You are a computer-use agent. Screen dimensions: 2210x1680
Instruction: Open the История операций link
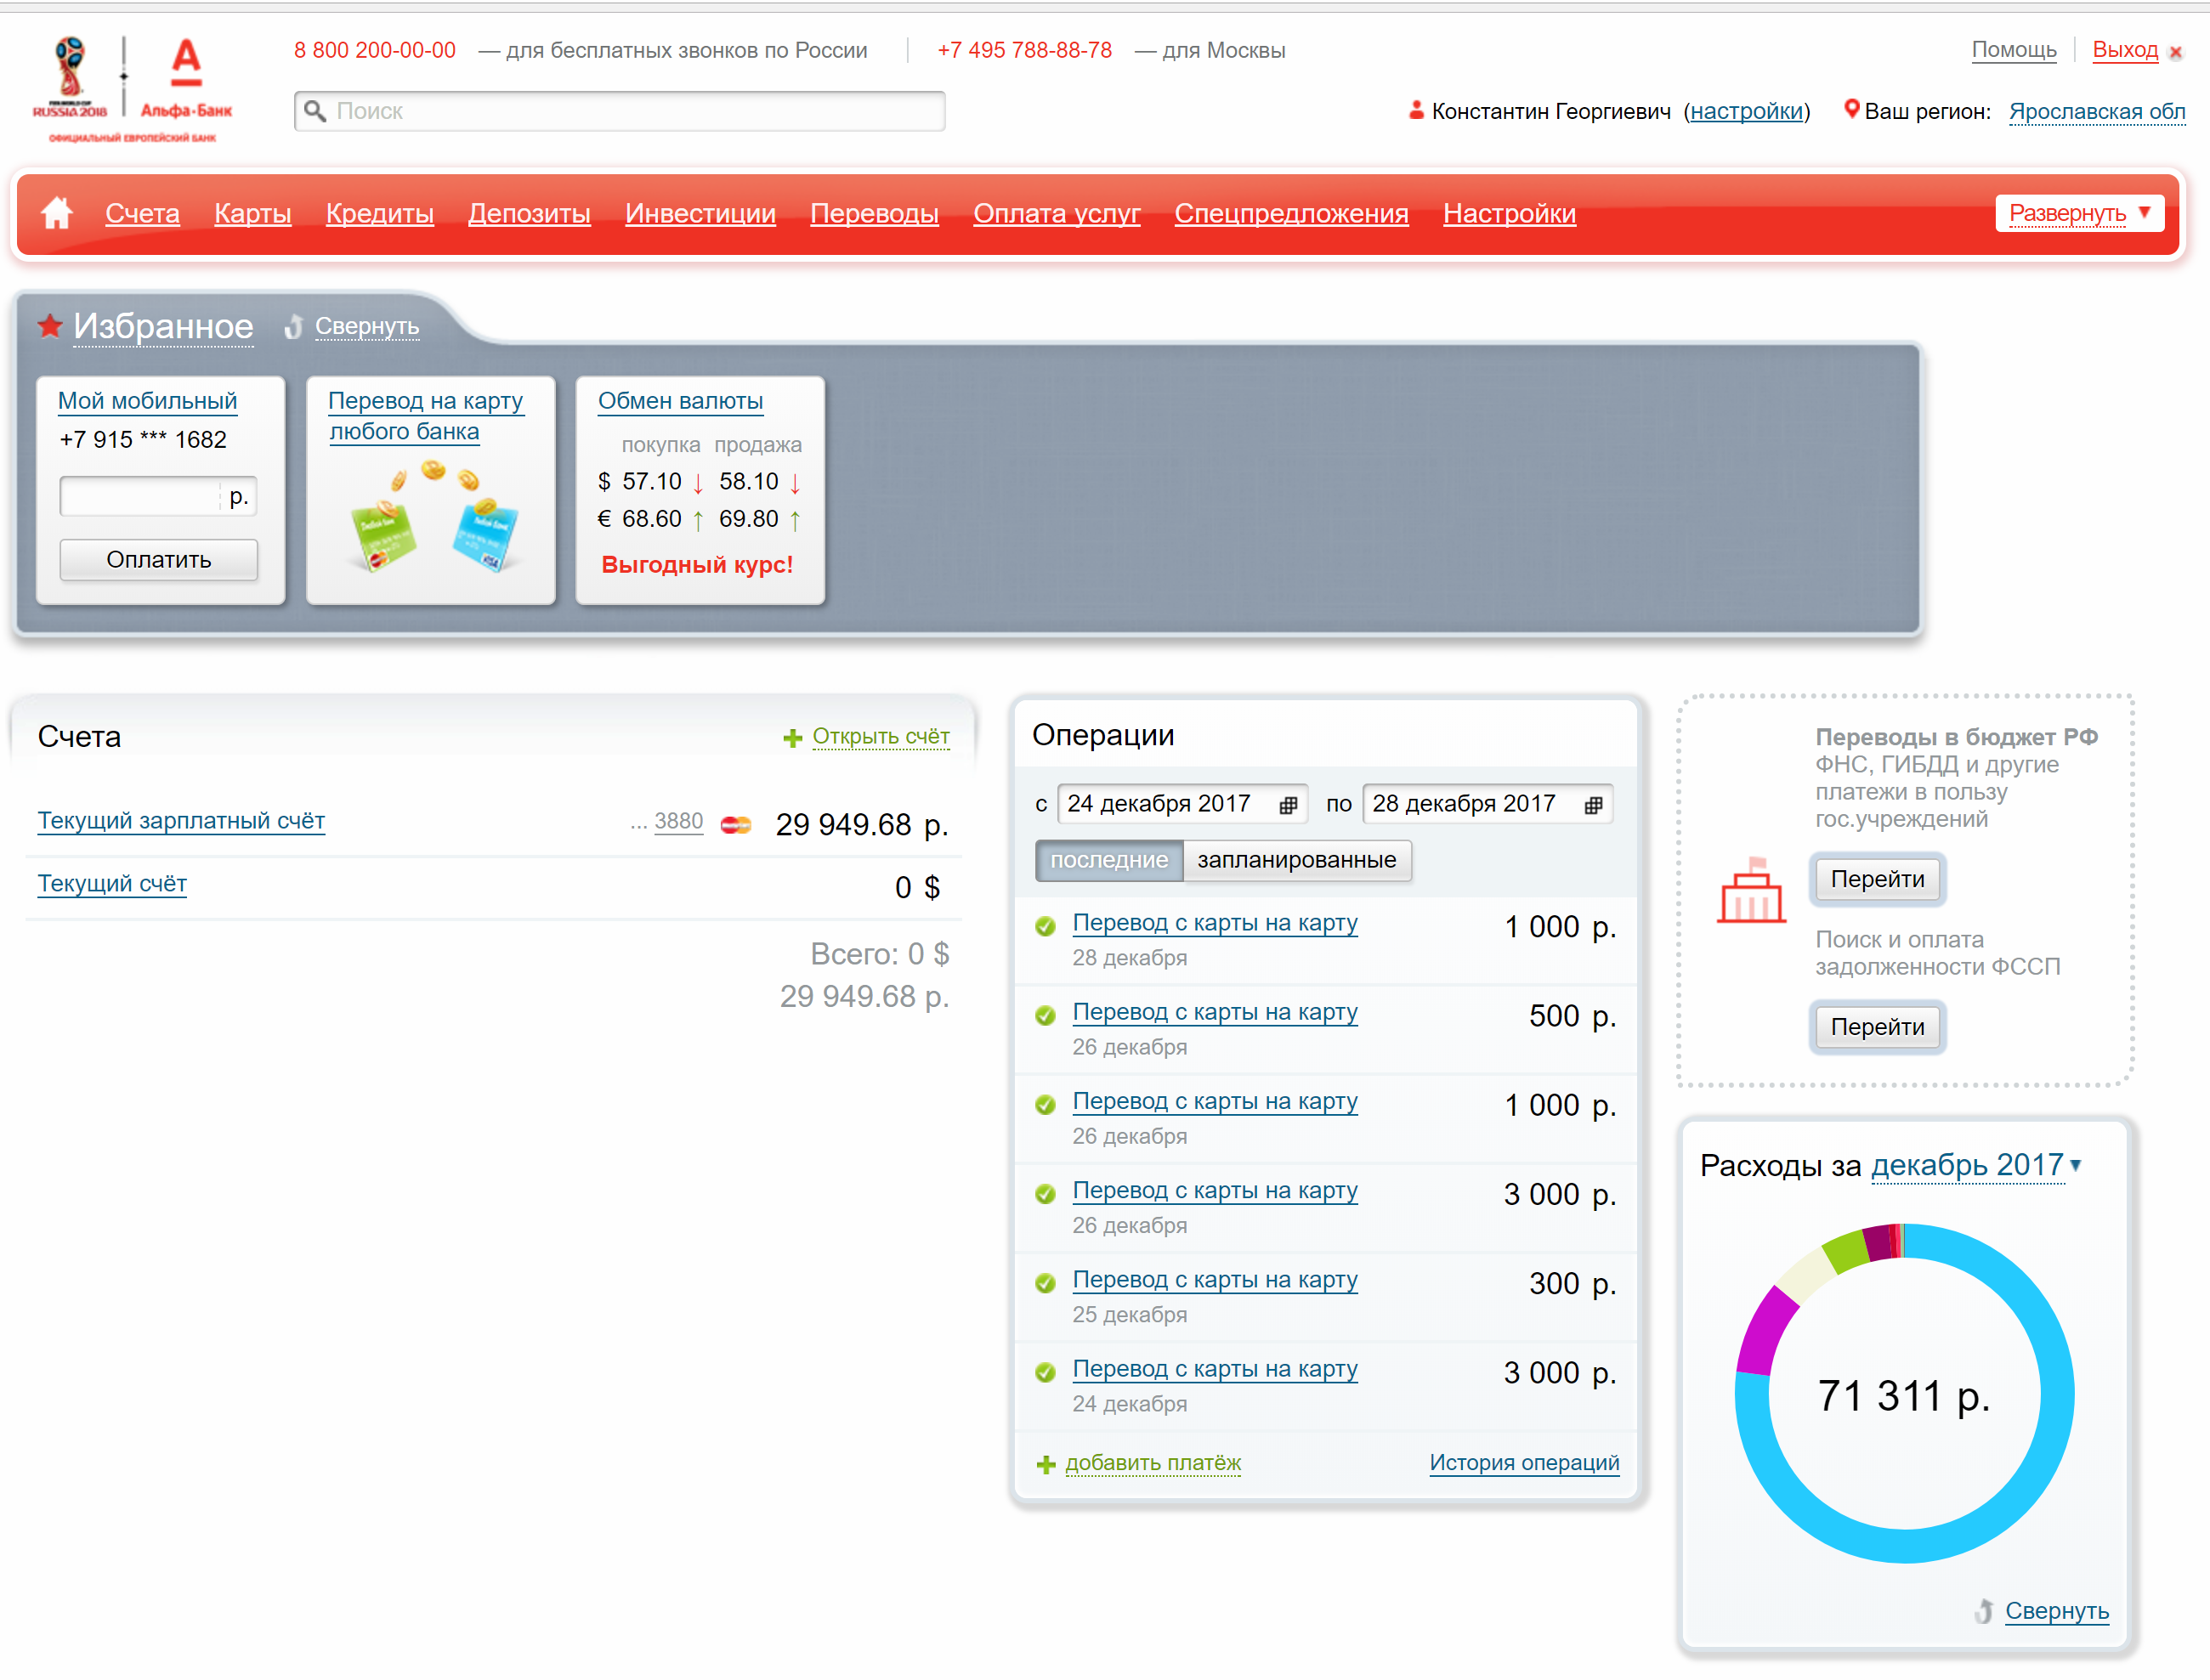pyautogui.click(x=1523, y=1462)
